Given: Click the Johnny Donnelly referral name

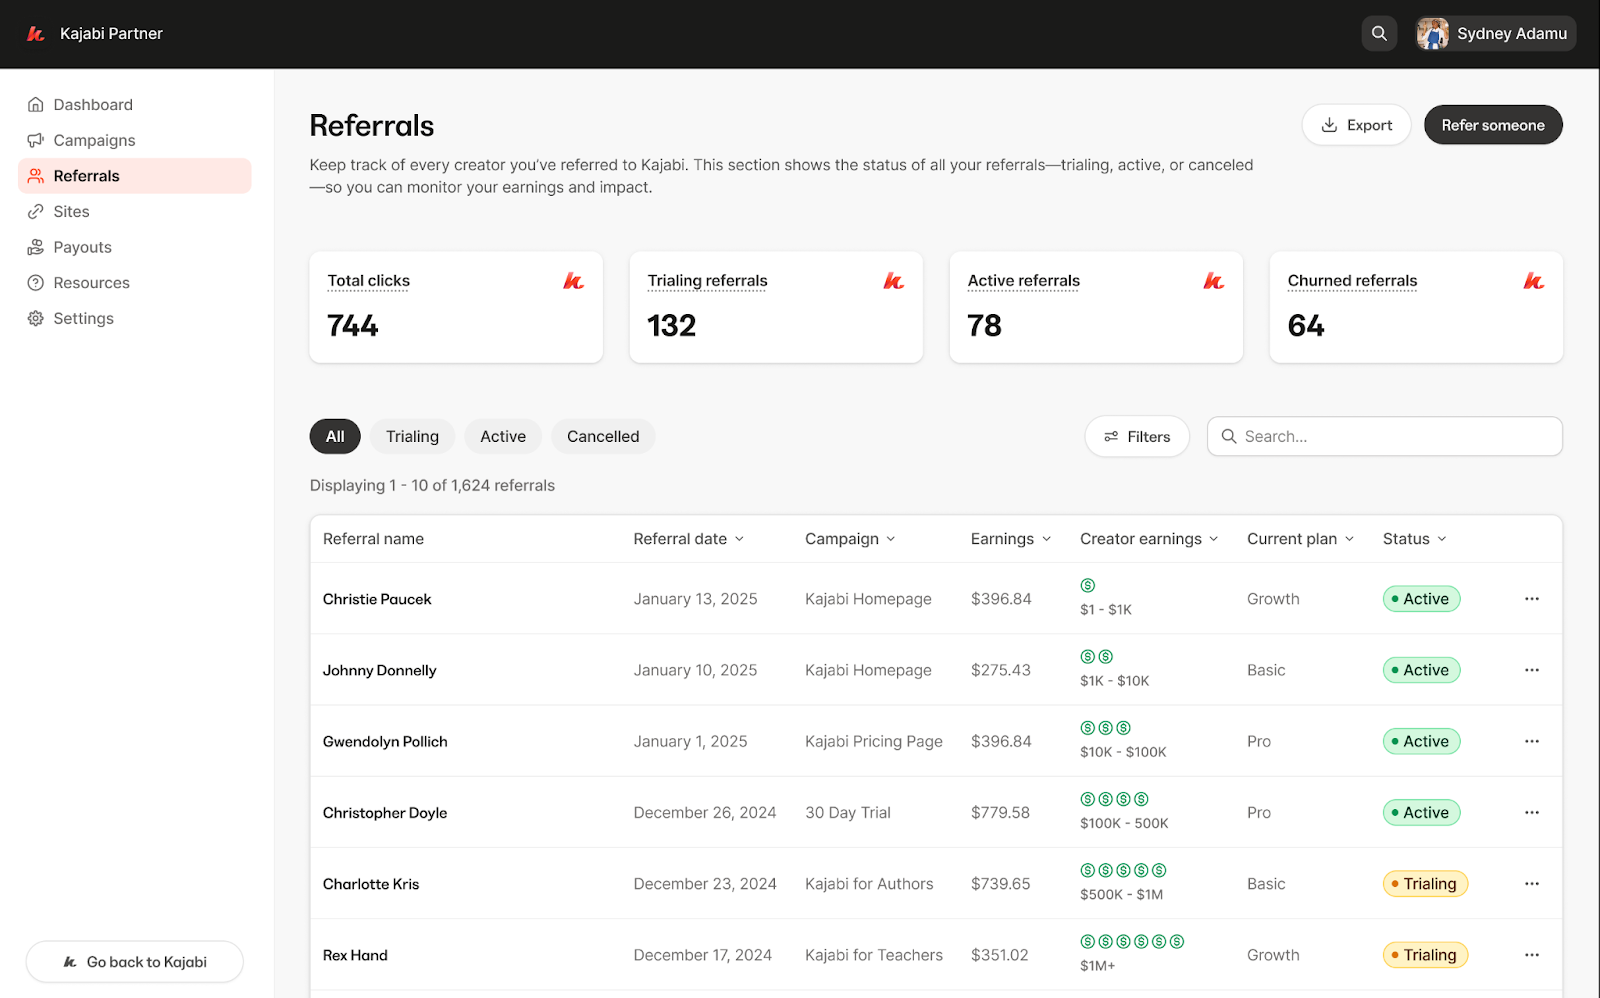Looking at the screenshot, I should [x=379, y=670].
